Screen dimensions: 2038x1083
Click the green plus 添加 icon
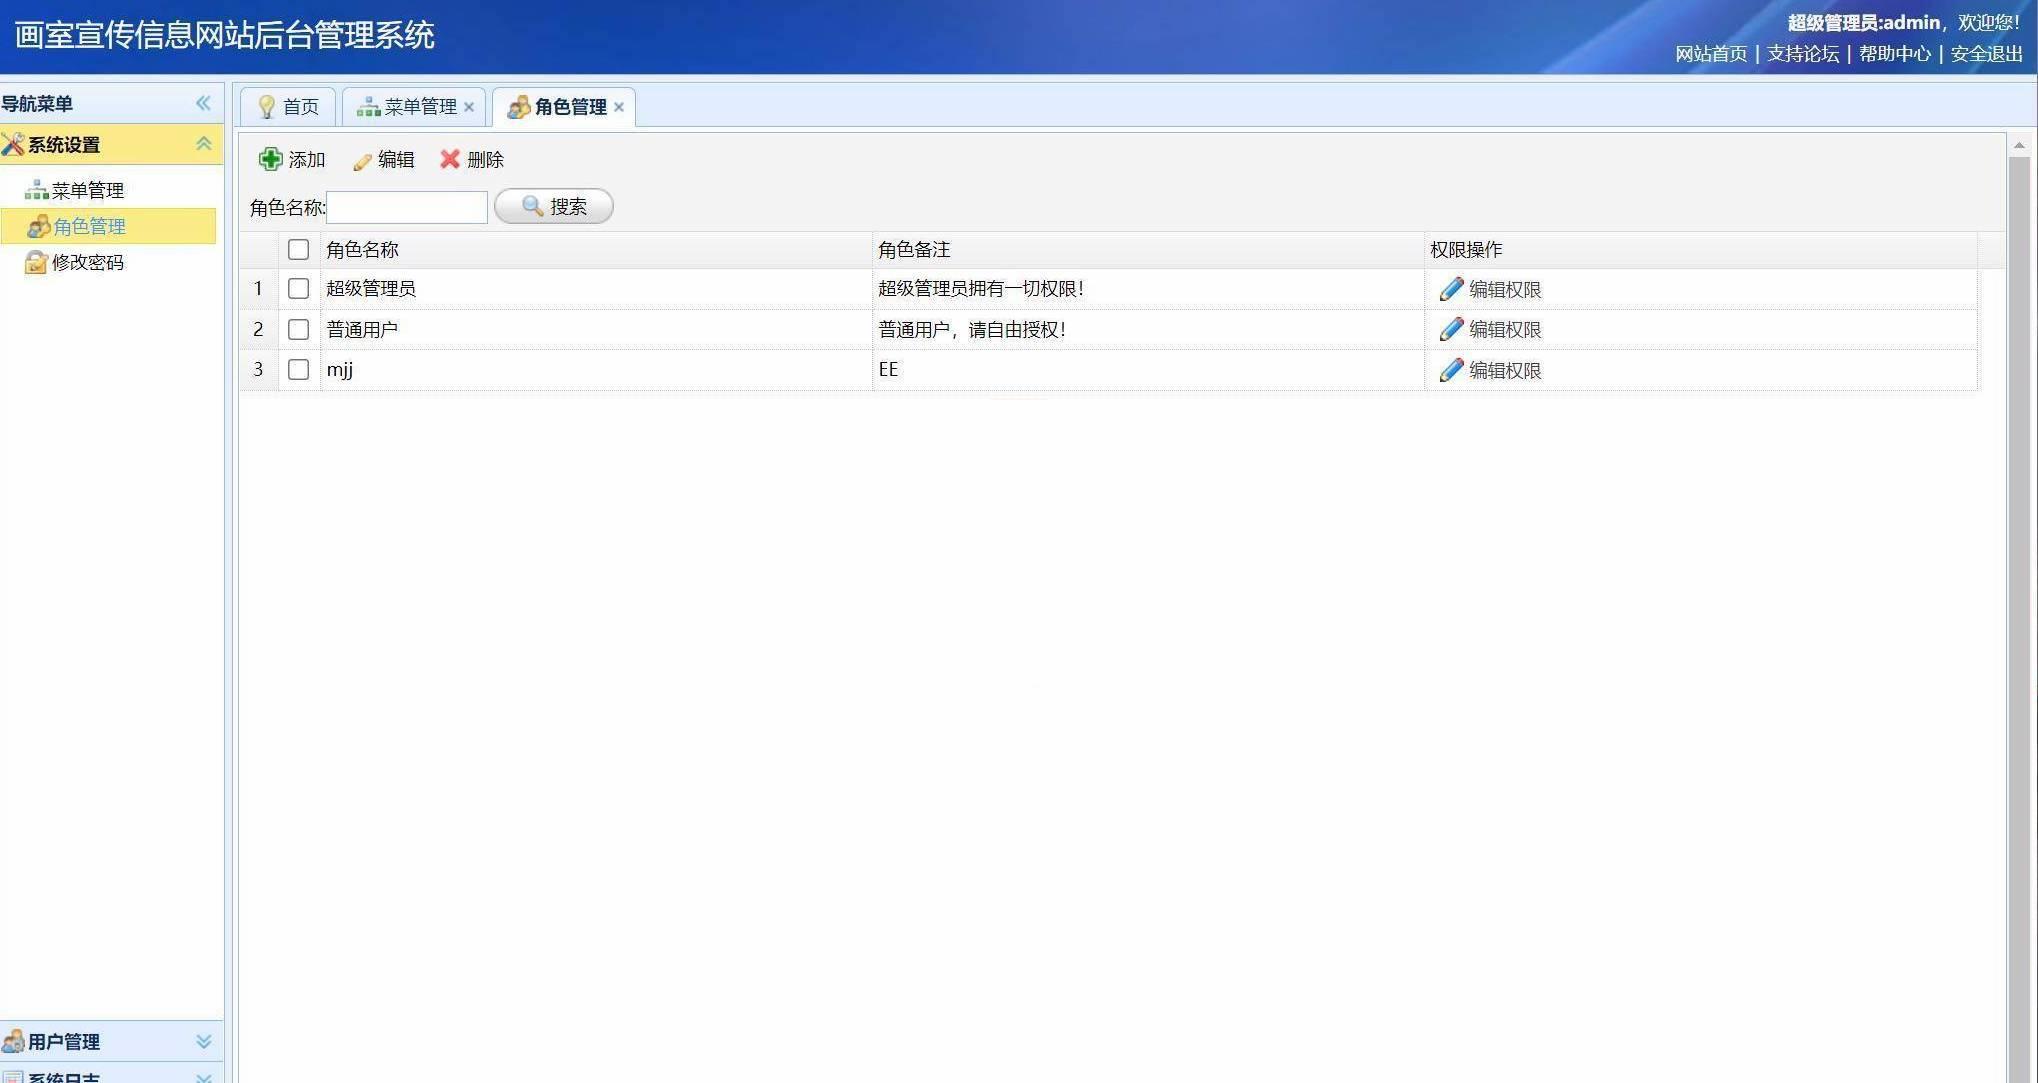click(x=270, y=159)
